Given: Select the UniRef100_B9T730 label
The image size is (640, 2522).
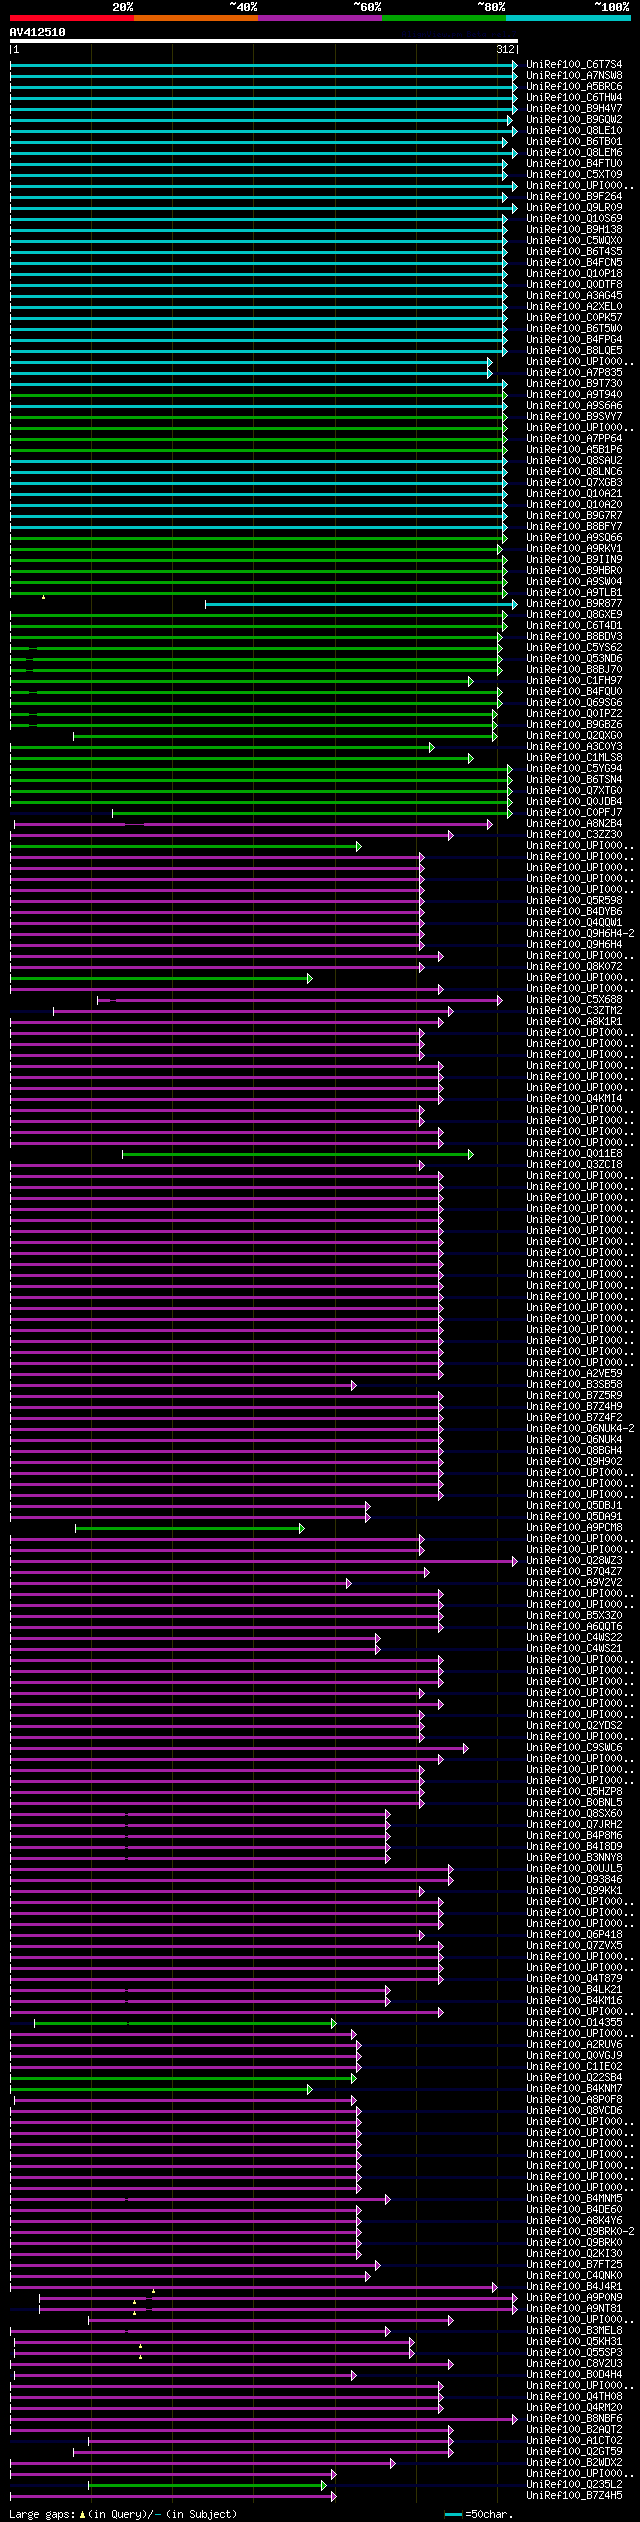Looking at the screenshot, I should pyautogui.click(x=574, y=384).
